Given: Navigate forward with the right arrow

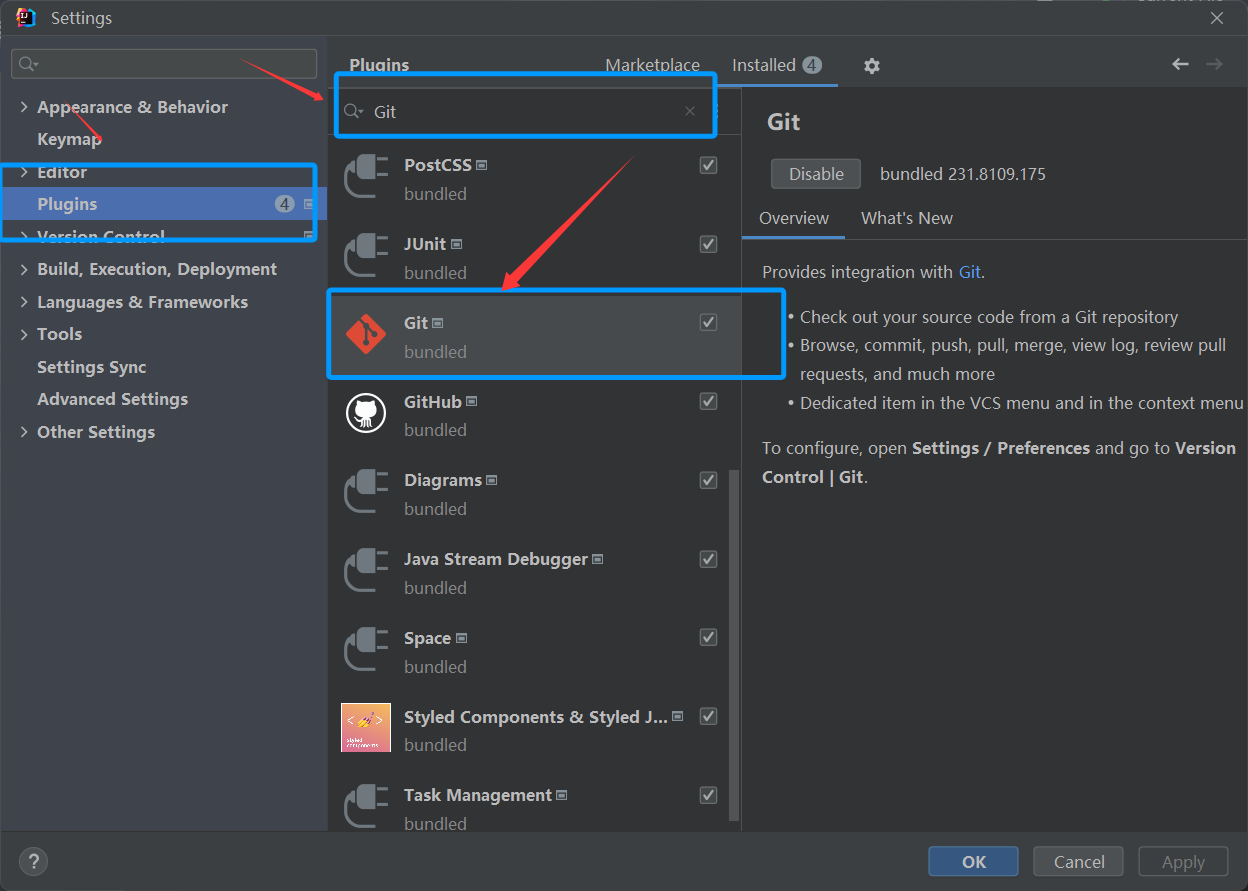Looking at the screenshot, I should [1214, 64].
